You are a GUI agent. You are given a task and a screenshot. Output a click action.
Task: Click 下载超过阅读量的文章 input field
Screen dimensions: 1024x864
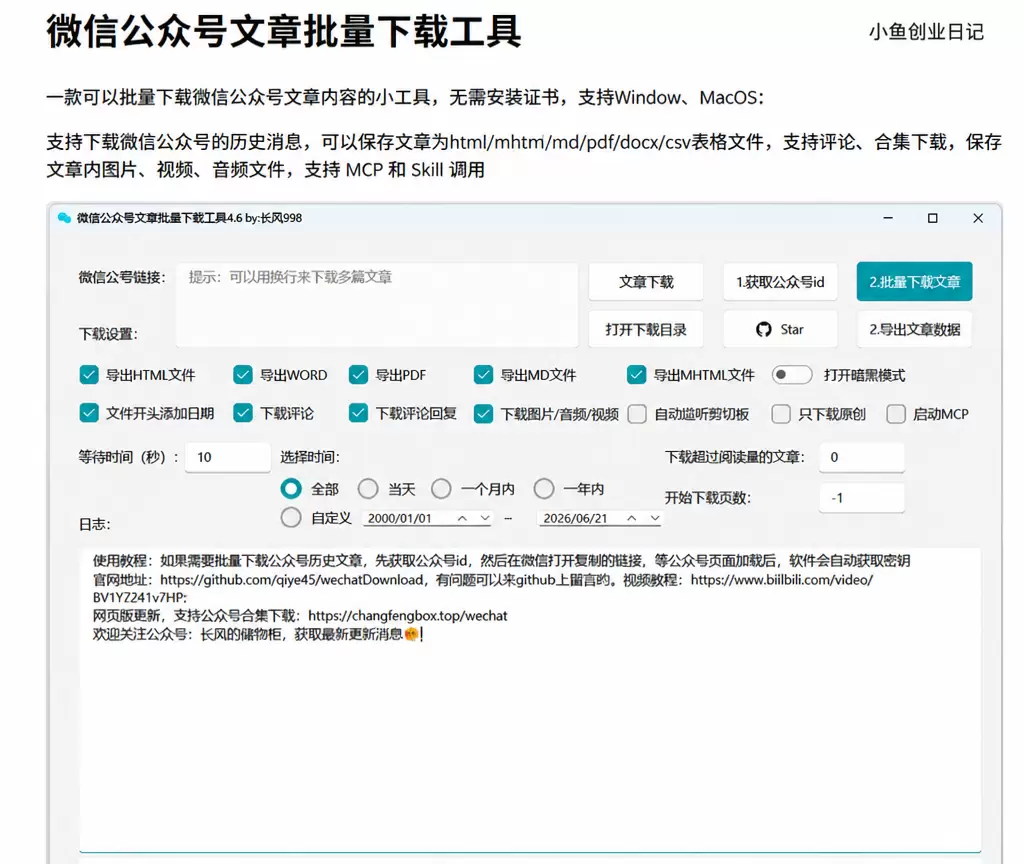point(862,457)
